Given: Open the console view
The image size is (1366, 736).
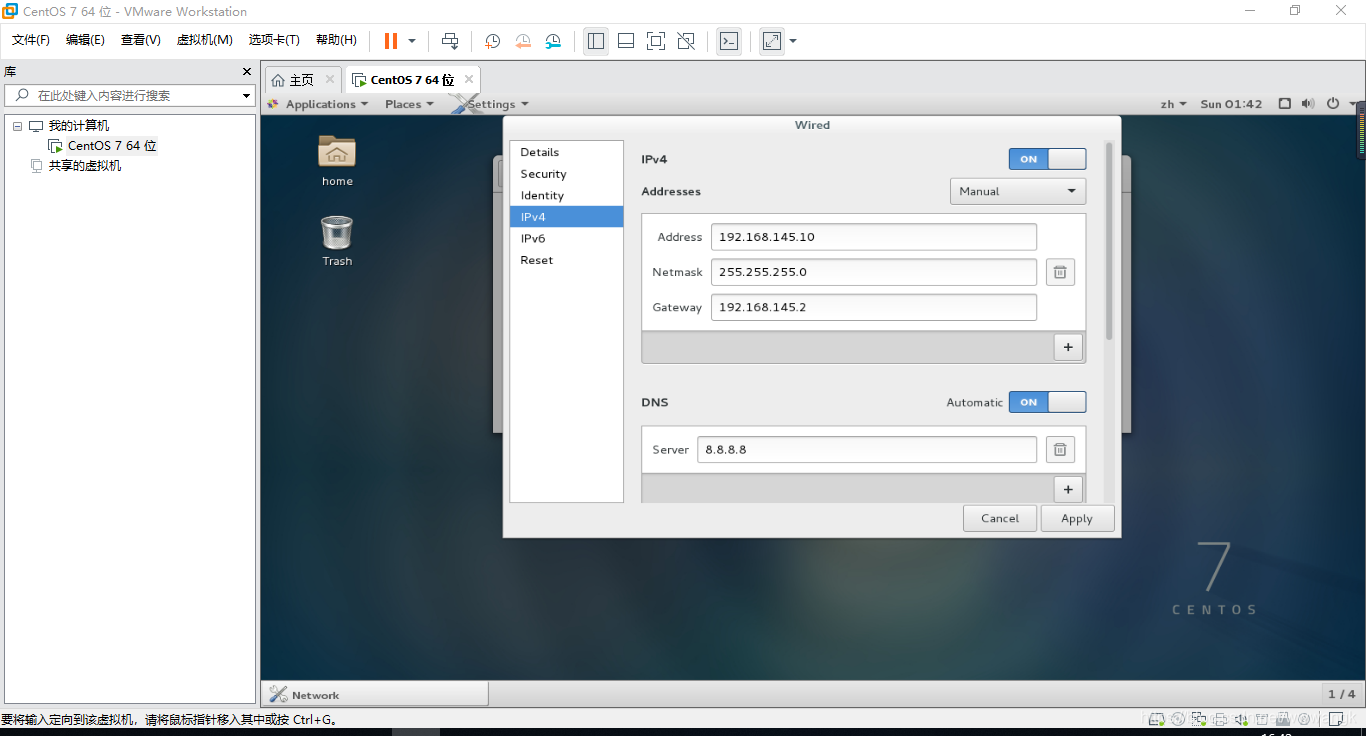Looking at the screenshot, I should pos(729,41).
